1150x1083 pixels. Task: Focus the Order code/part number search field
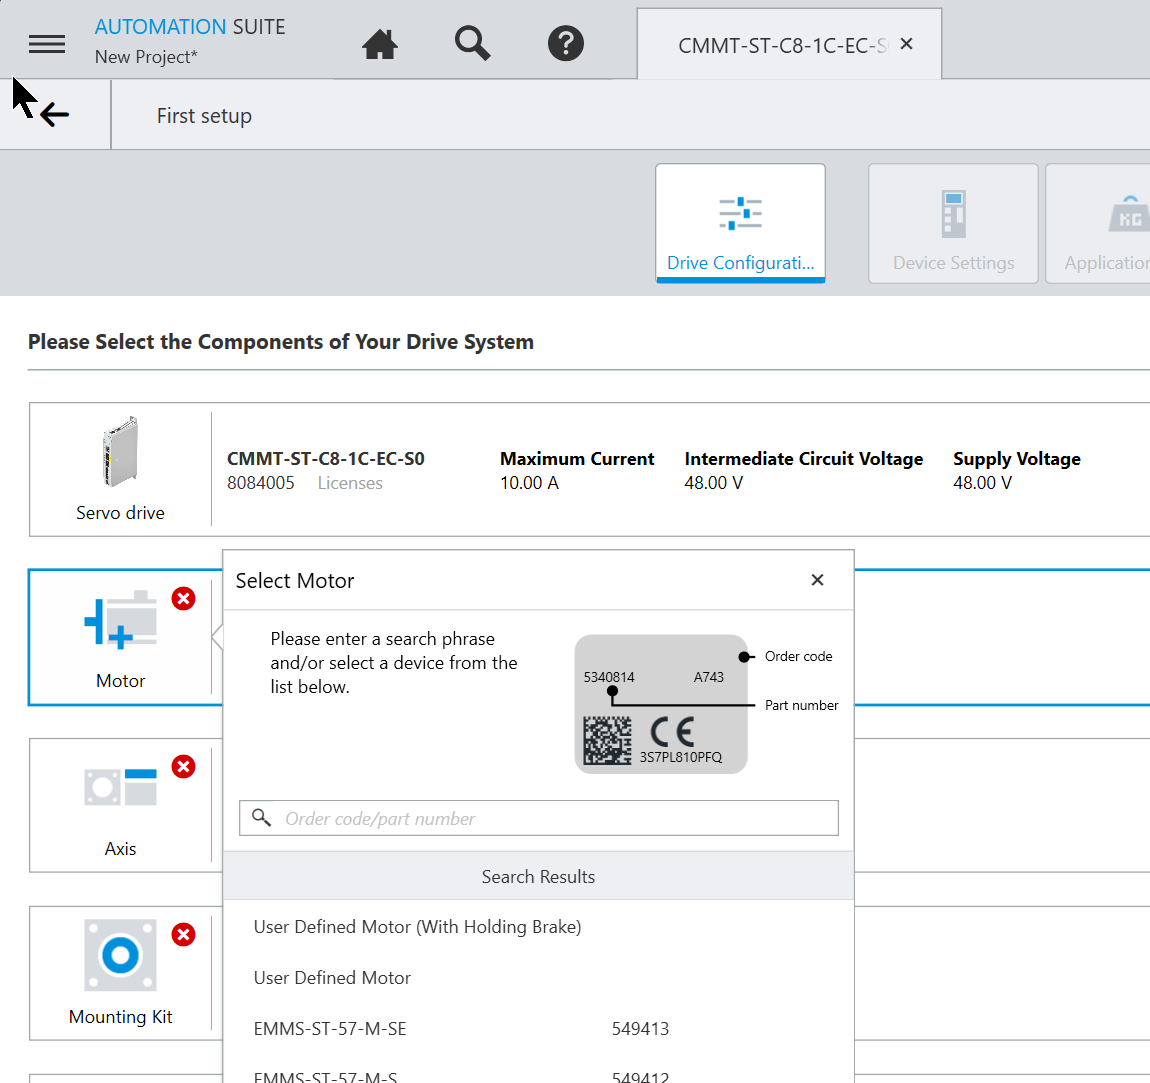pos(538,818)
